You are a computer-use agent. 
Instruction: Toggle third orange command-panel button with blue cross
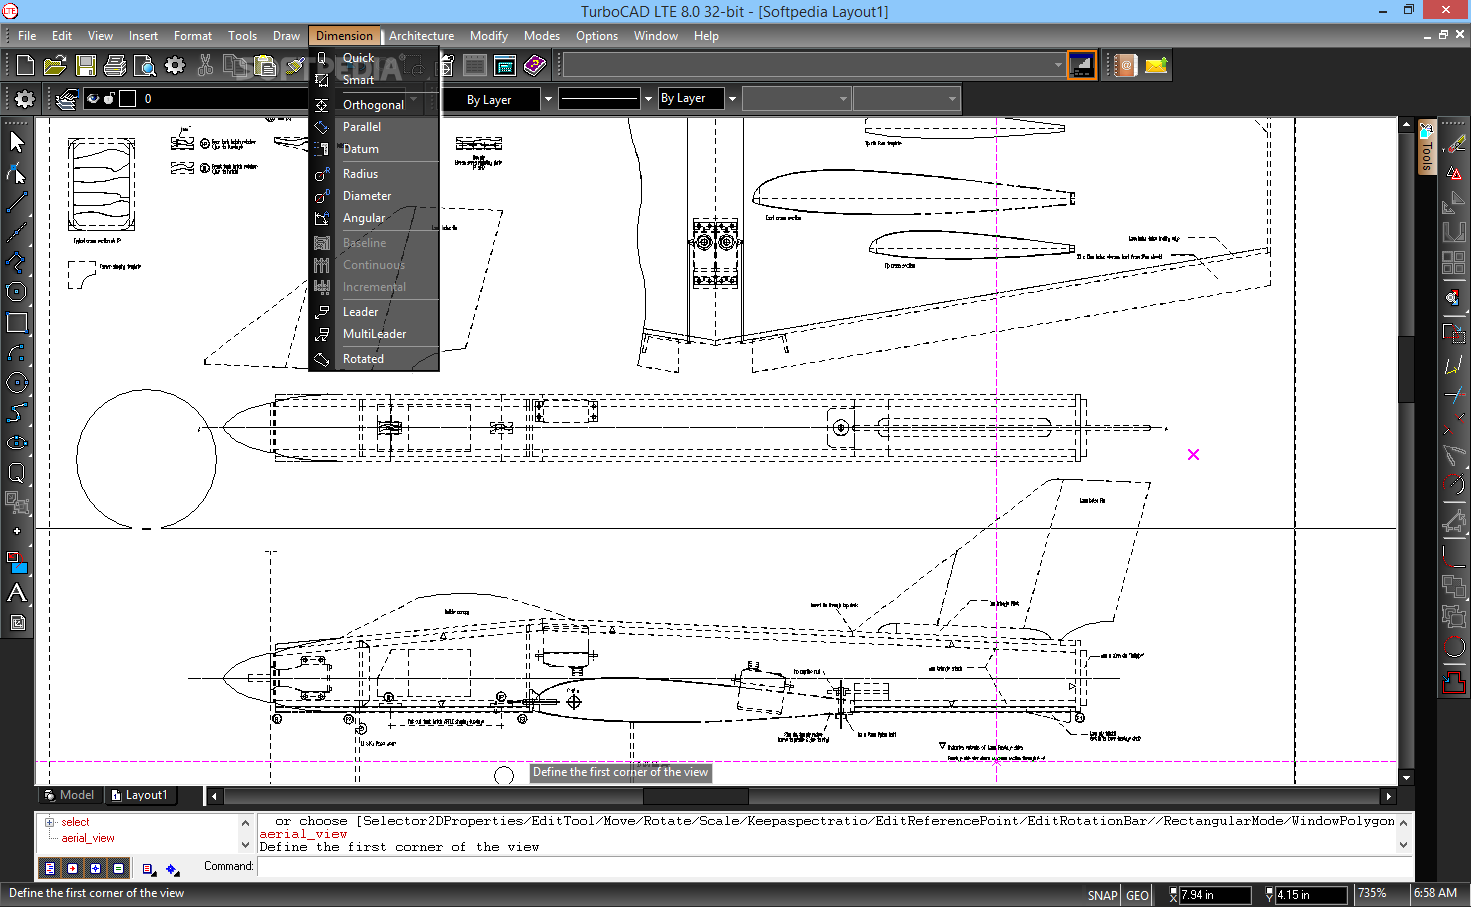pos(95,868)
